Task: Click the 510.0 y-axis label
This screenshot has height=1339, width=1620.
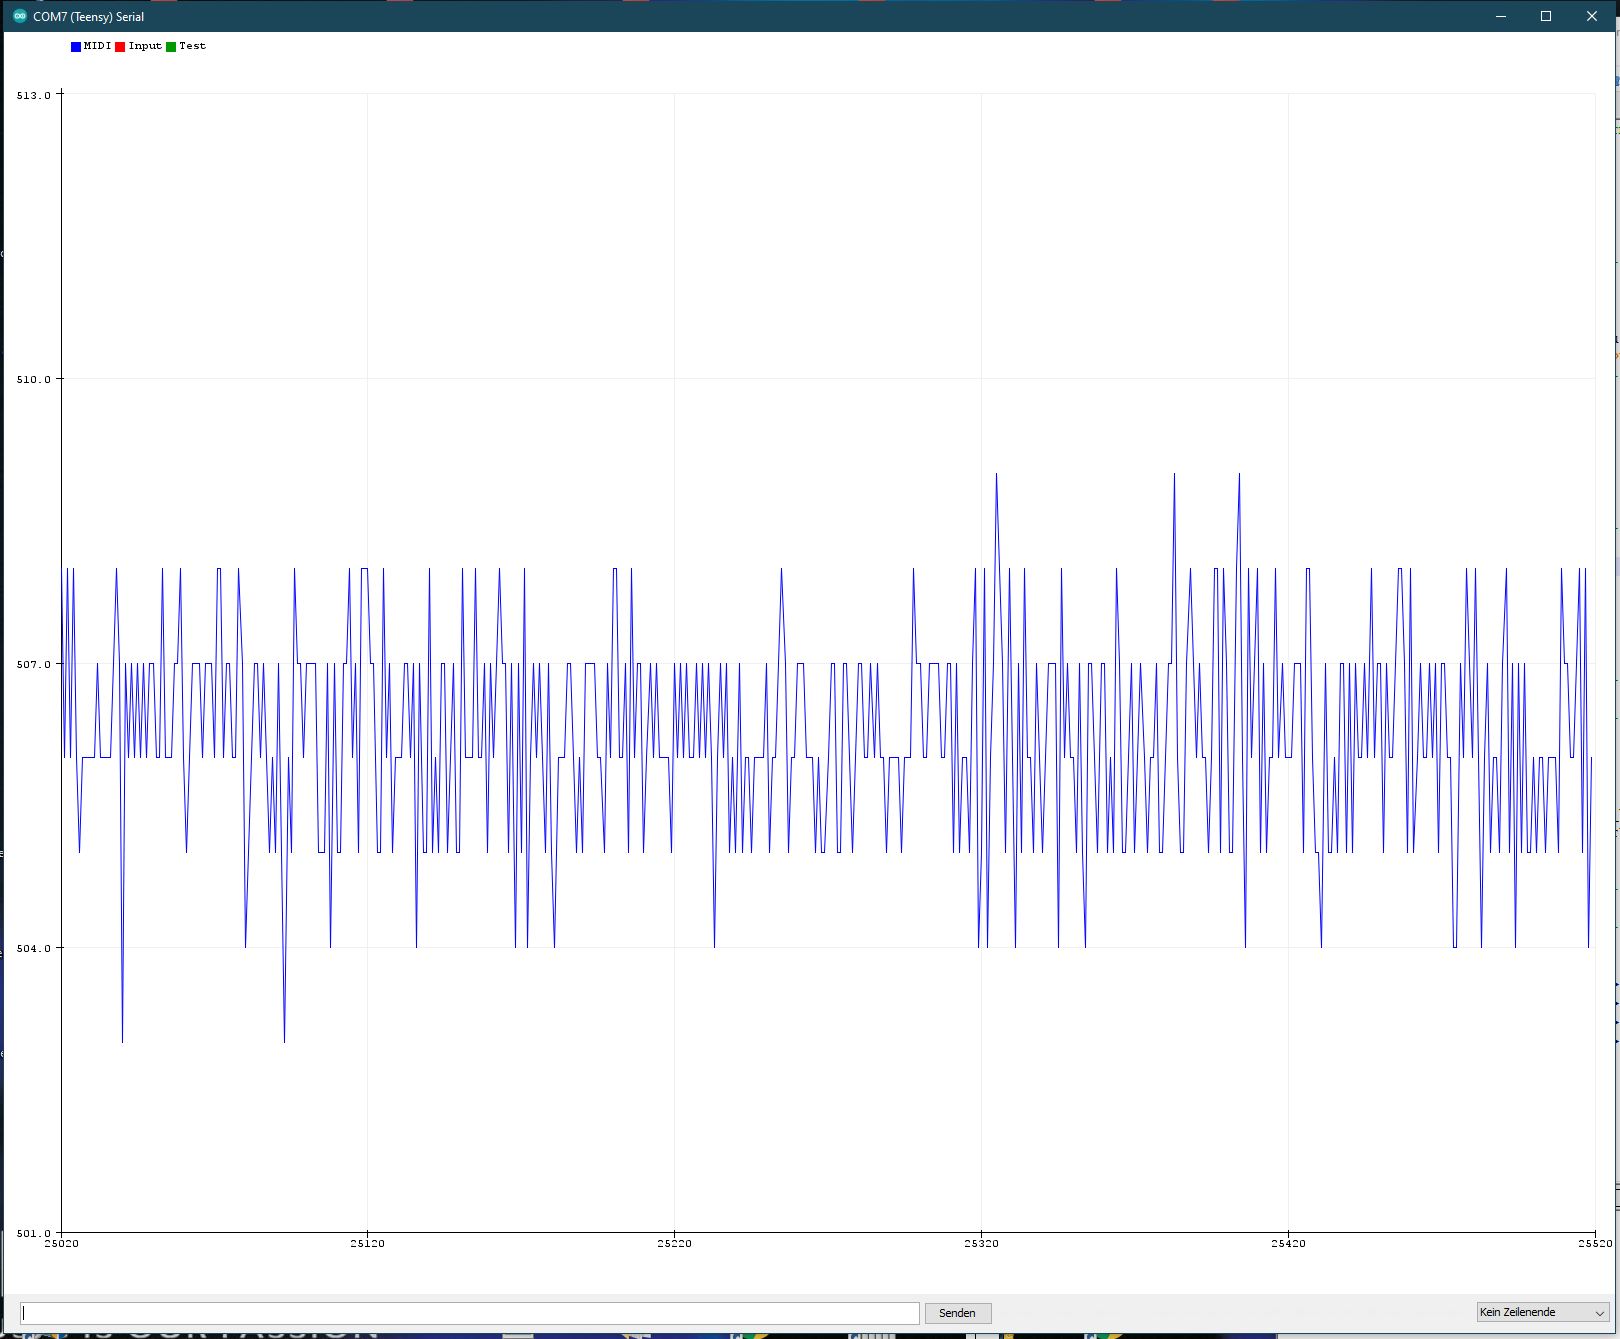Action: pyautogui.click(x=33, y=380)
